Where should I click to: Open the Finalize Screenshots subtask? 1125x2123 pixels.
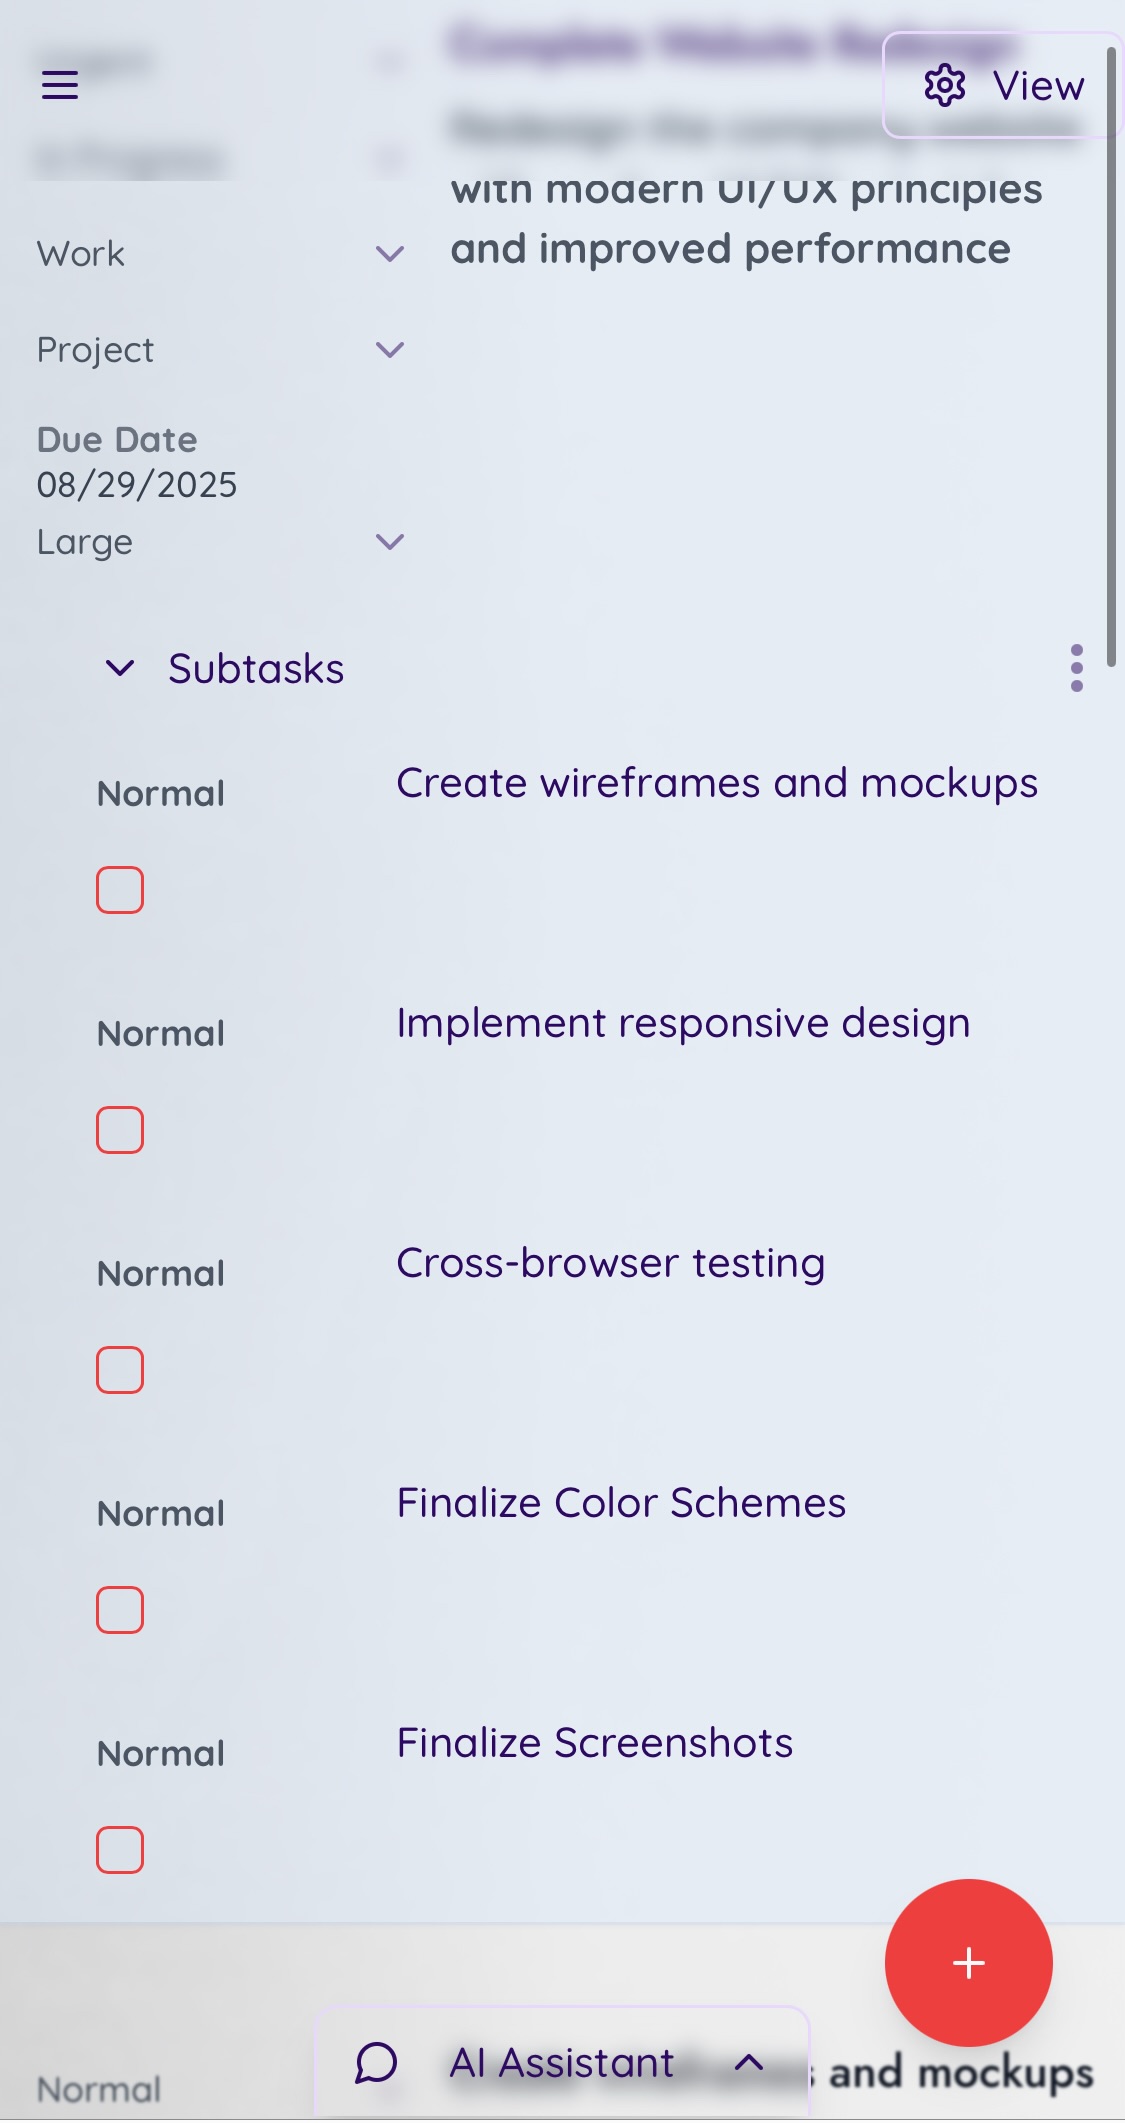pyautogui.click(x=595, y=1743)
